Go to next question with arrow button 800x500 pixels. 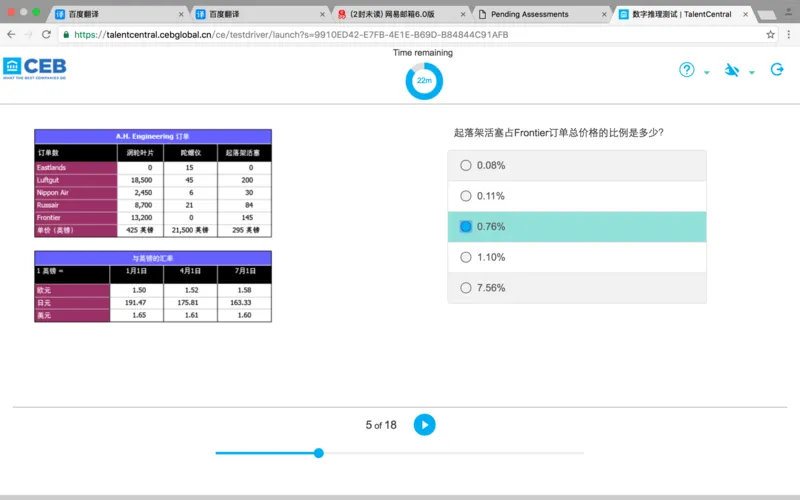coord(424,424)
